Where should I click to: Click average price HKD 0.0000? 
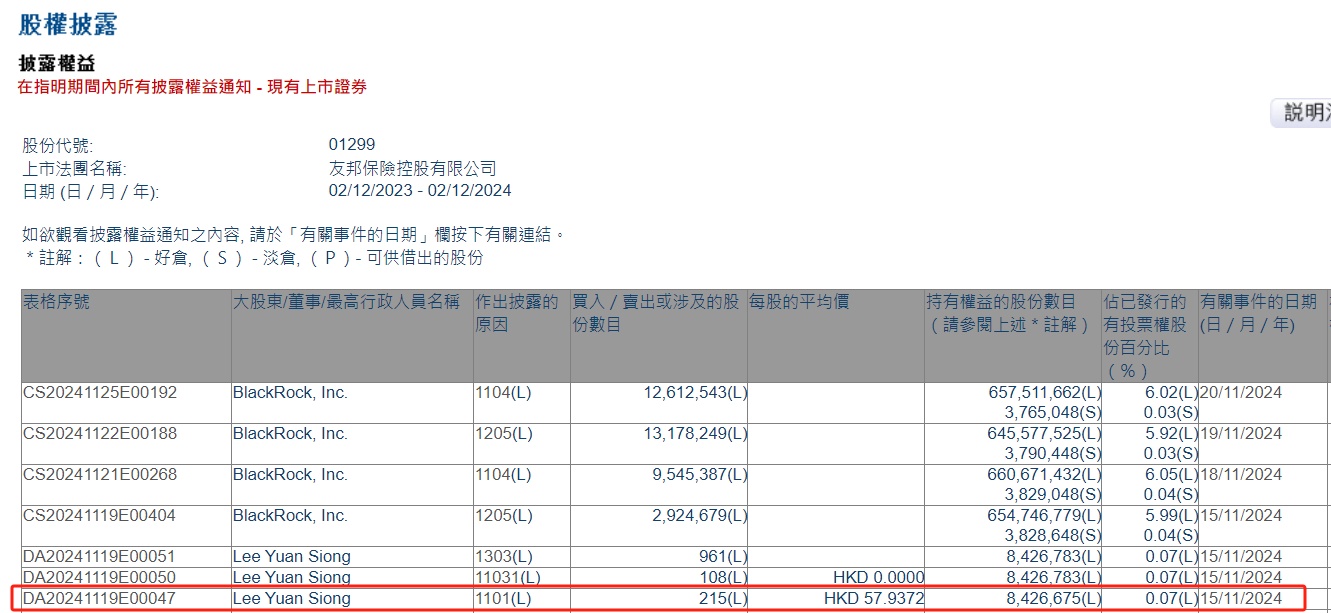coord(878,578)
